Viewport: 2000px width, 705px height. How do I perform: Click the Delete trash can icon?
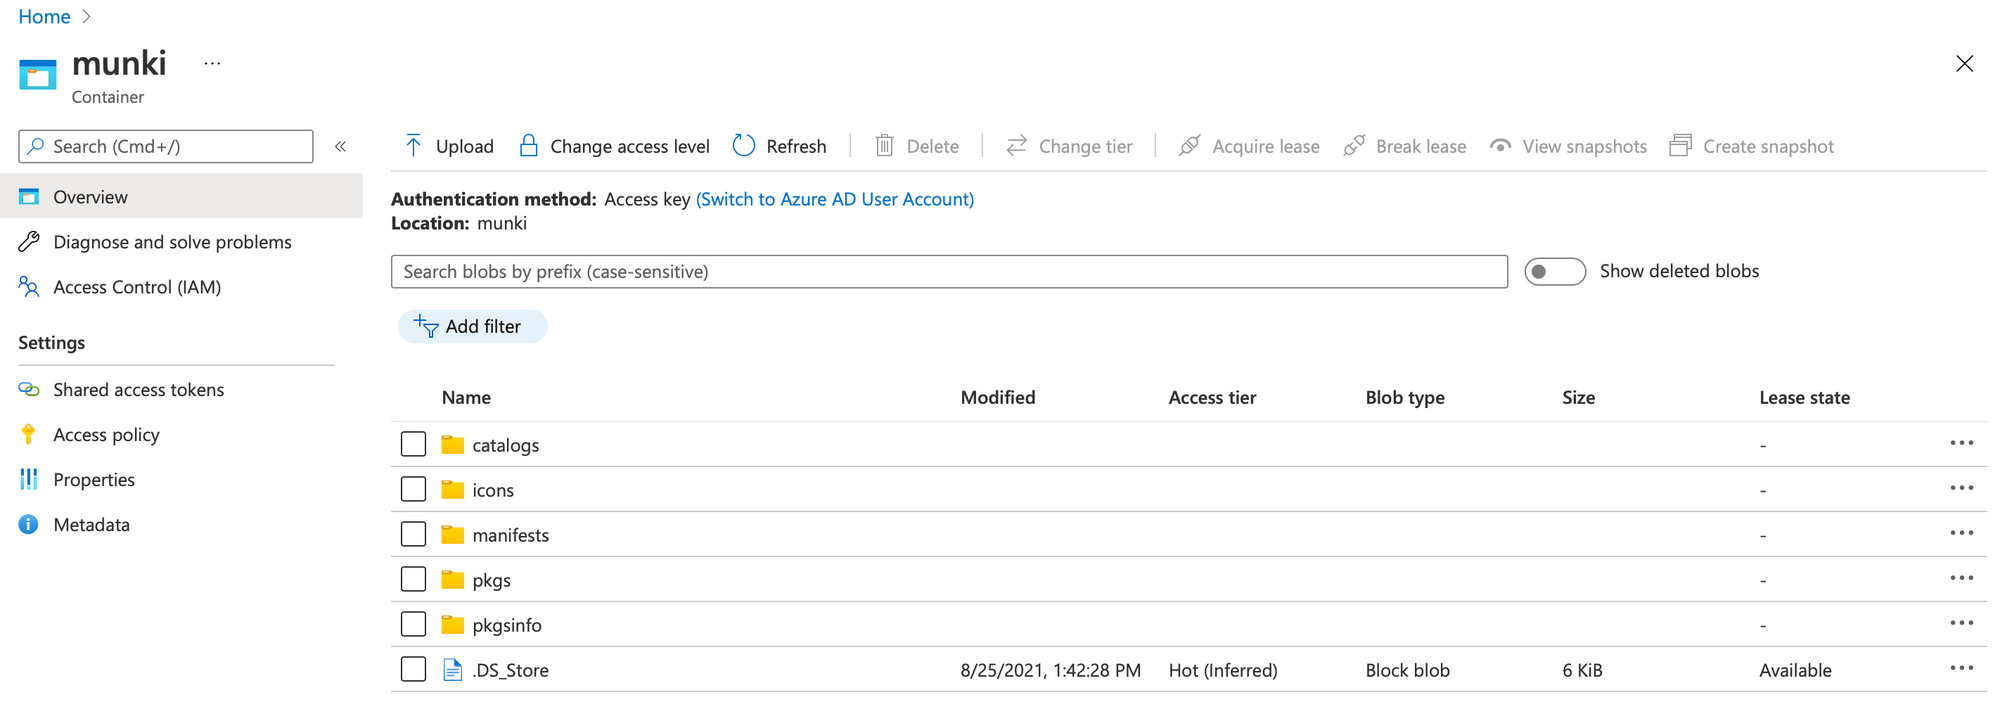[884, 146]
